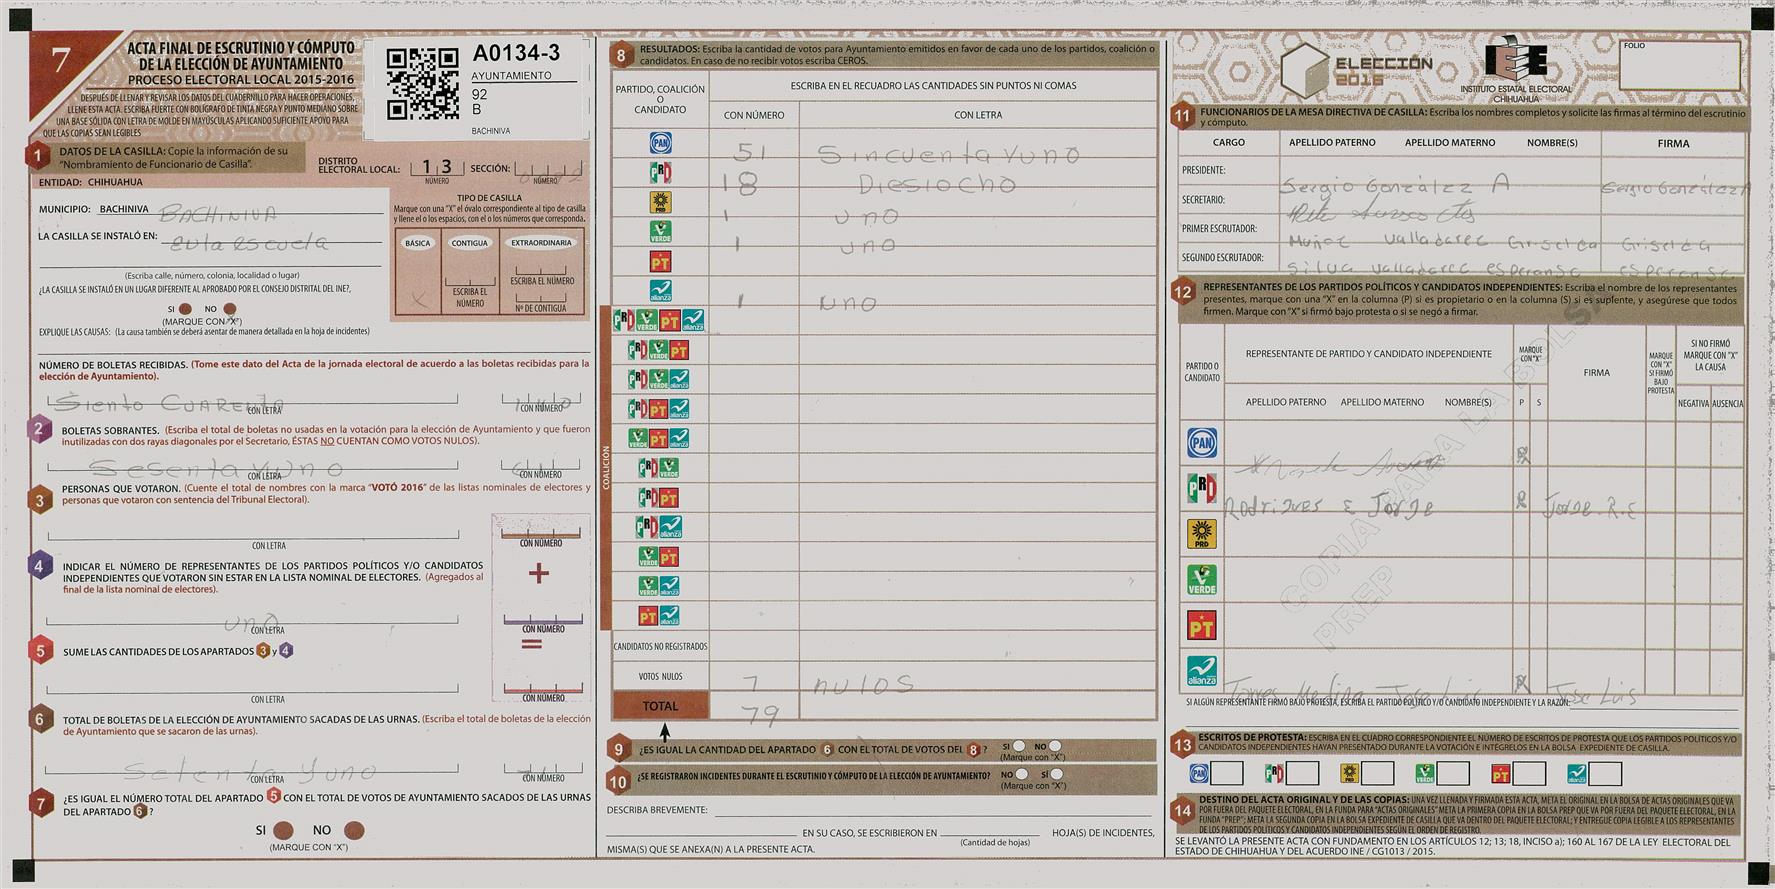Select the SI circle at bottom-left question 7
The height and width of the screenshot is (889, 1775).
pos(283,830)
